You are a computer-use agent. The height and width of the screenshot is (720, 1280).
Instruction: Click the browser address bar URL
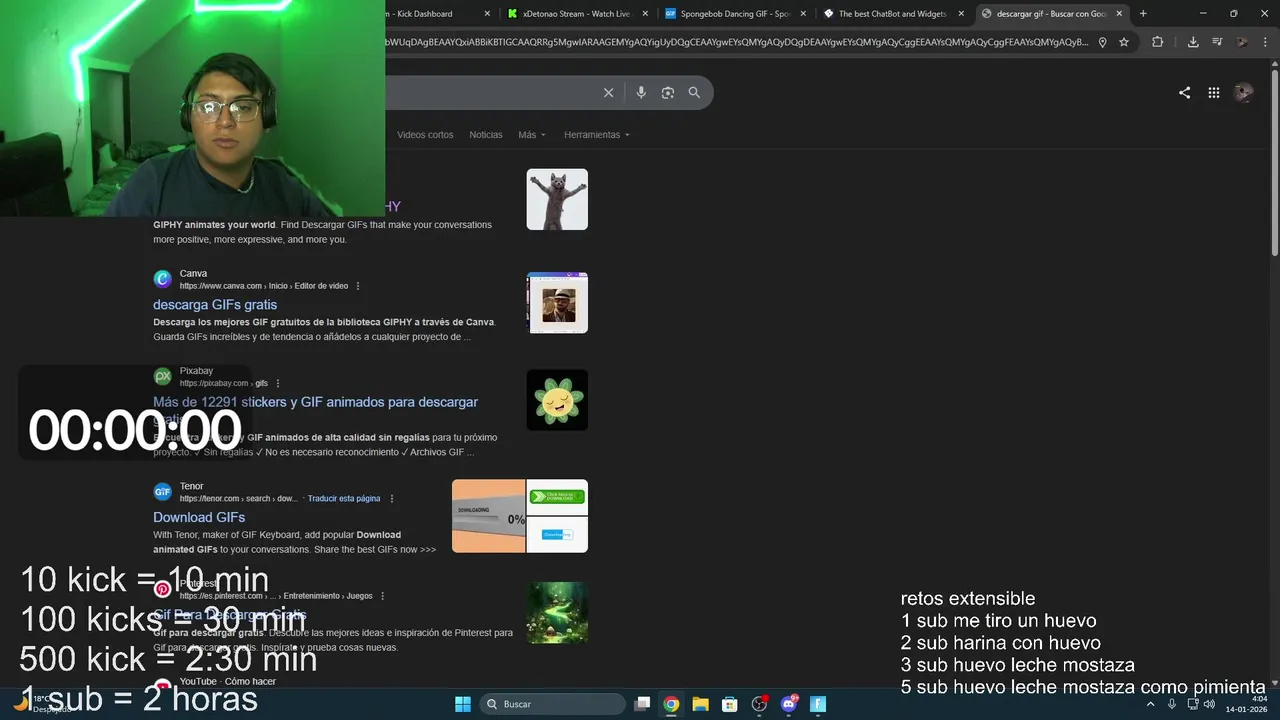(x=736, y=42)
